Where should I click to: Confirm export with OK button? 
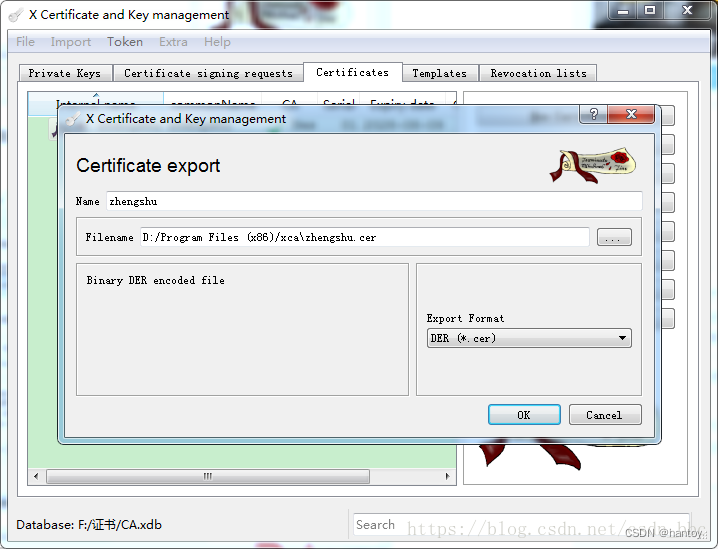(524, 415)
